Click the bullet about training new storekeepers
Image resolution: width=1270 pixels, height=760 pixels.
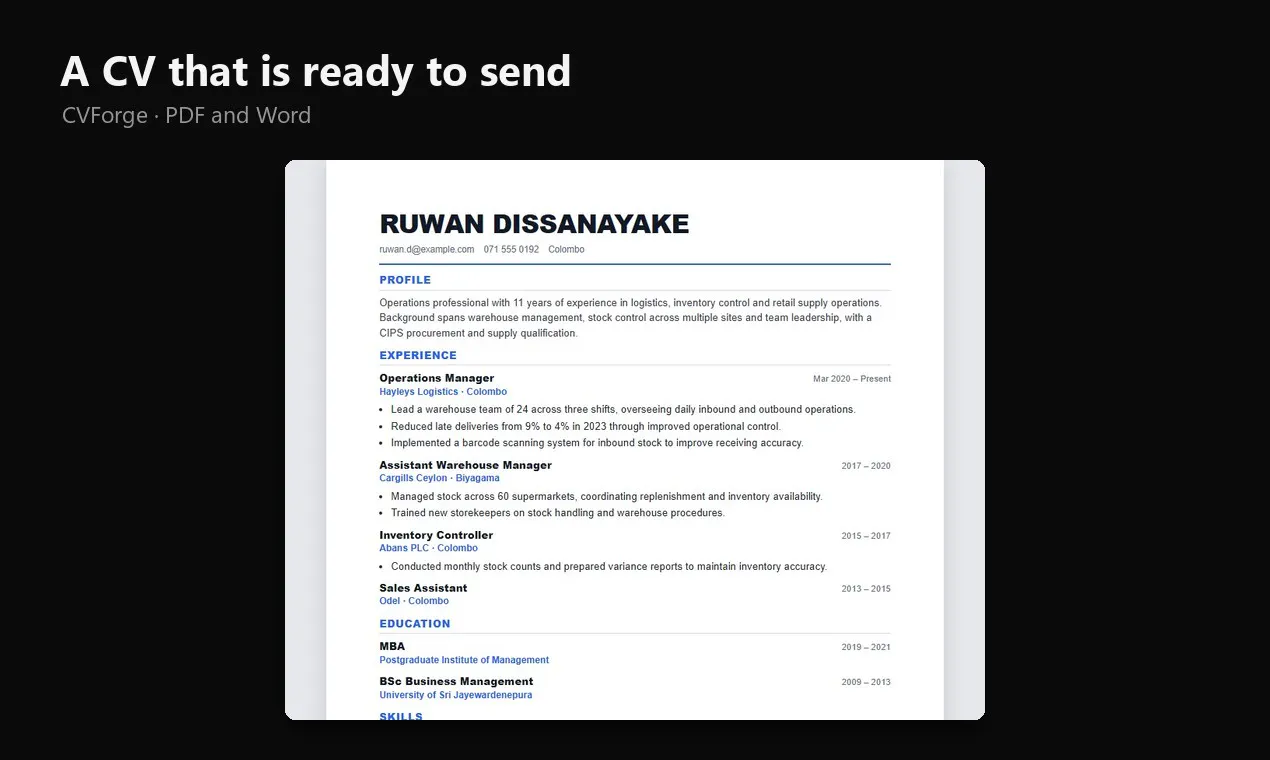click(558, 513)
